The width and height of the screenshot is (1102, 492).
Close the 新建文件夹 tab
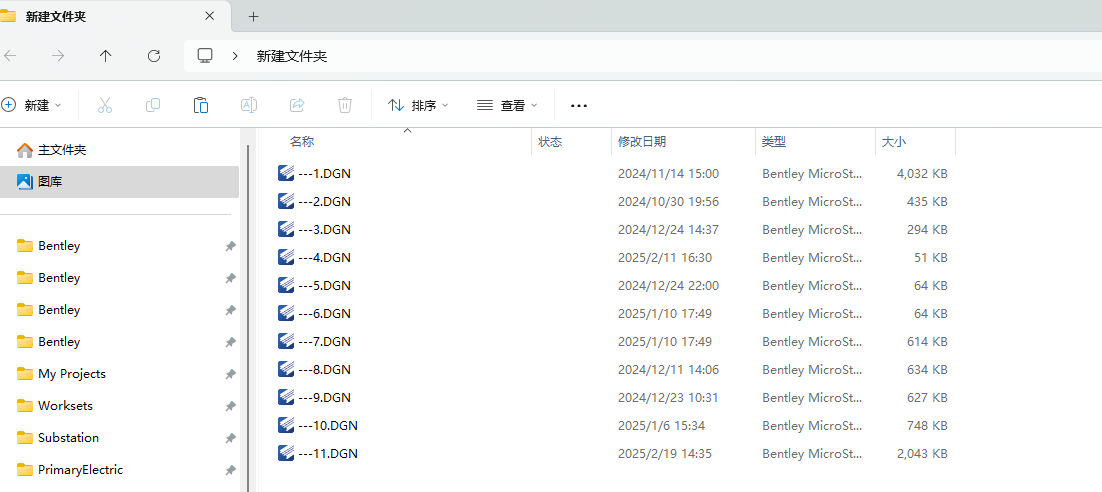click(x=209, y=16)
